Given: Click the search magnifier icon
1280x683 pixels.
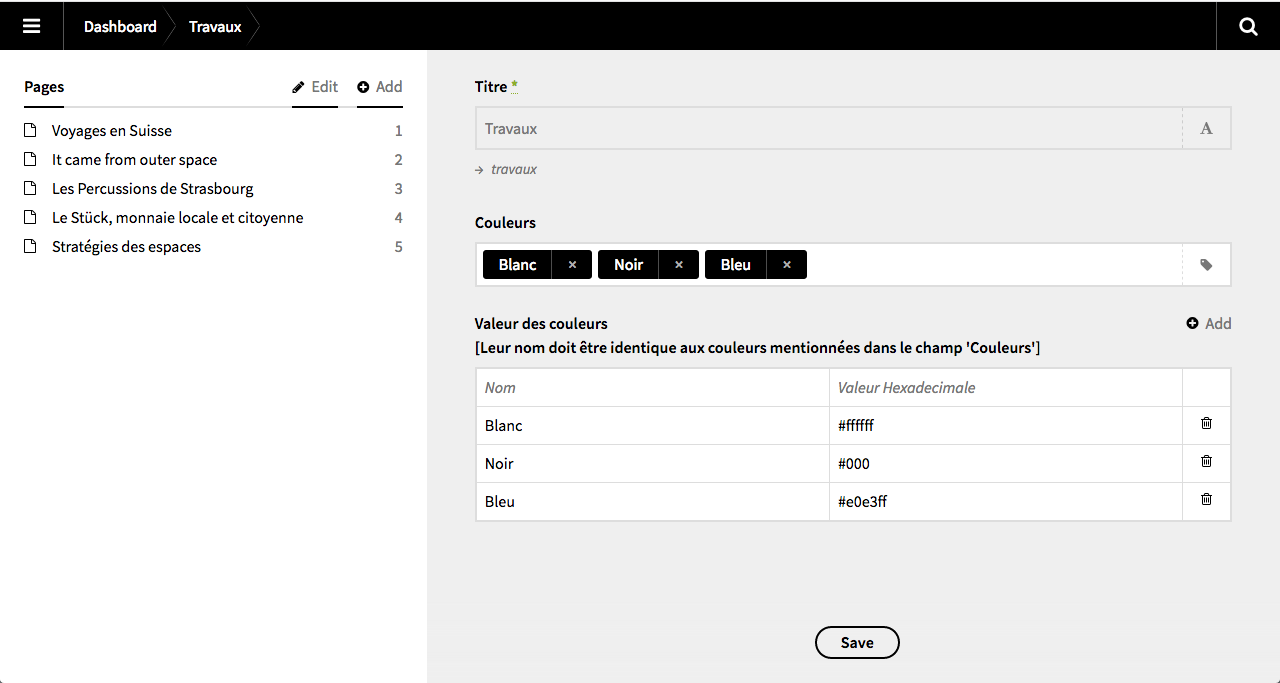Looking at the screenshot, I should tap(1248, 26).
